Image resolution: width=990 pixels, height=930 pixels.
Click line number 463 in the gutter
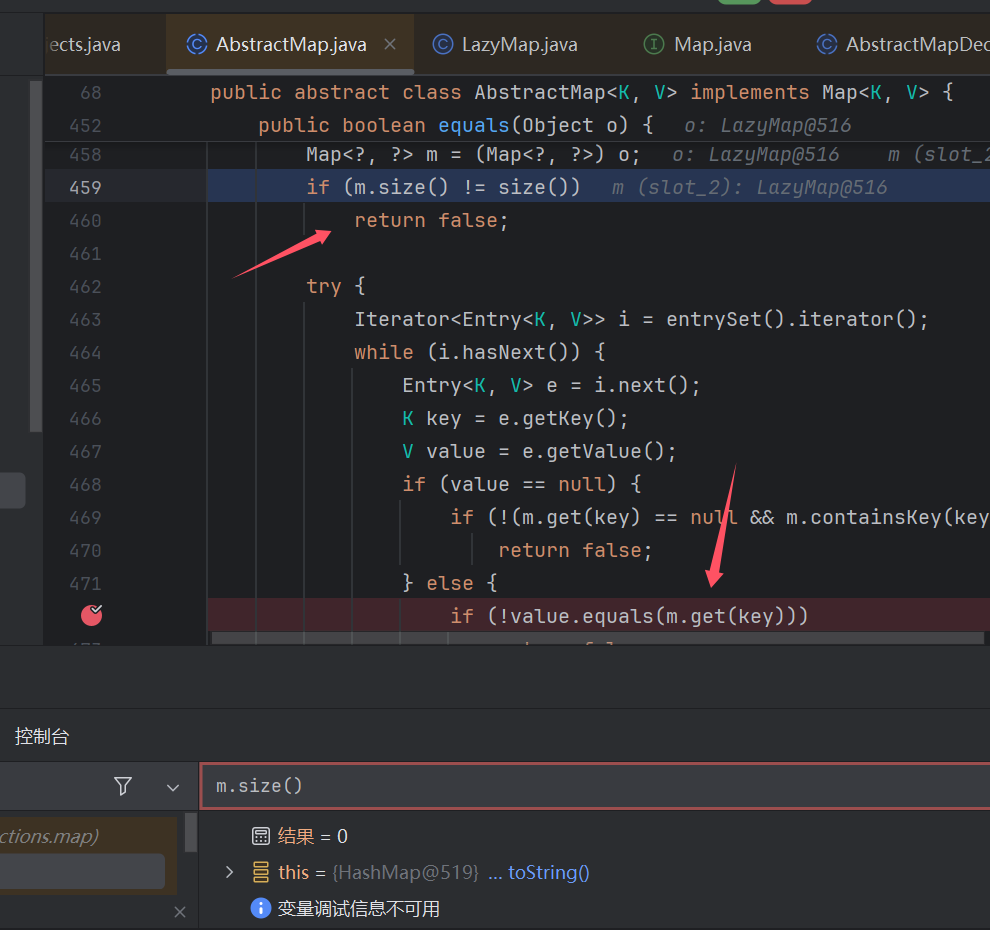point(85,320)
